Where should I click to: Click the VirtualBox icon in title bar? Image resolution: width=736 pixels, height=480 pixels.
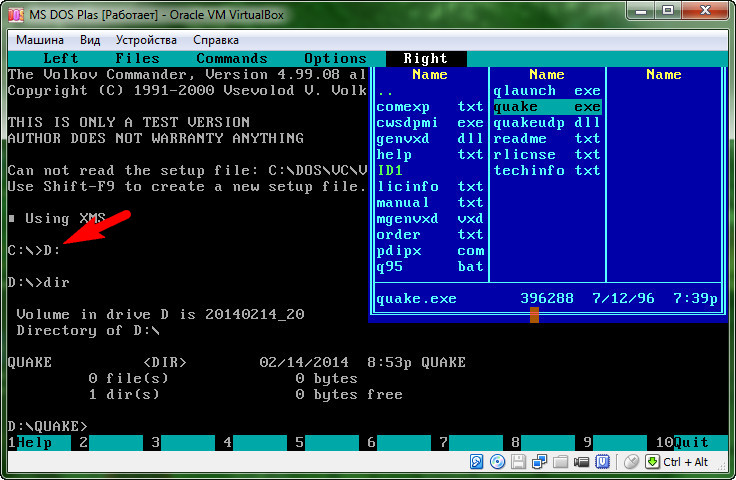click(x=15, y=15)
